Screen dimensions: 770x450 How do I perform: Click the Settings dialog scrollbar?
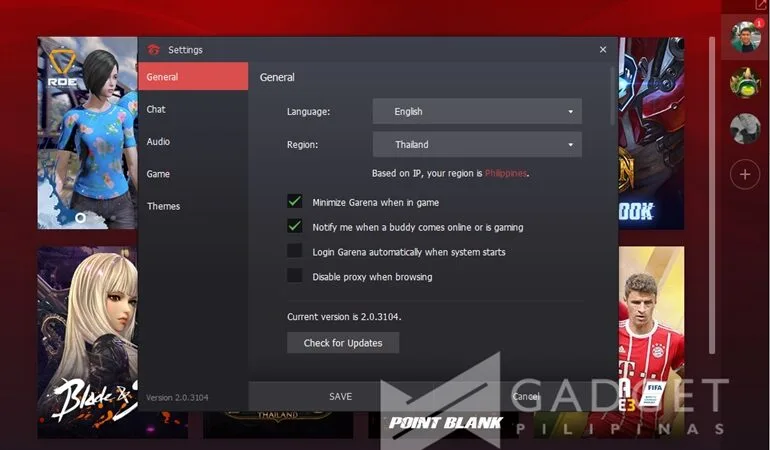pyautogui.click(x=612, y=97)
